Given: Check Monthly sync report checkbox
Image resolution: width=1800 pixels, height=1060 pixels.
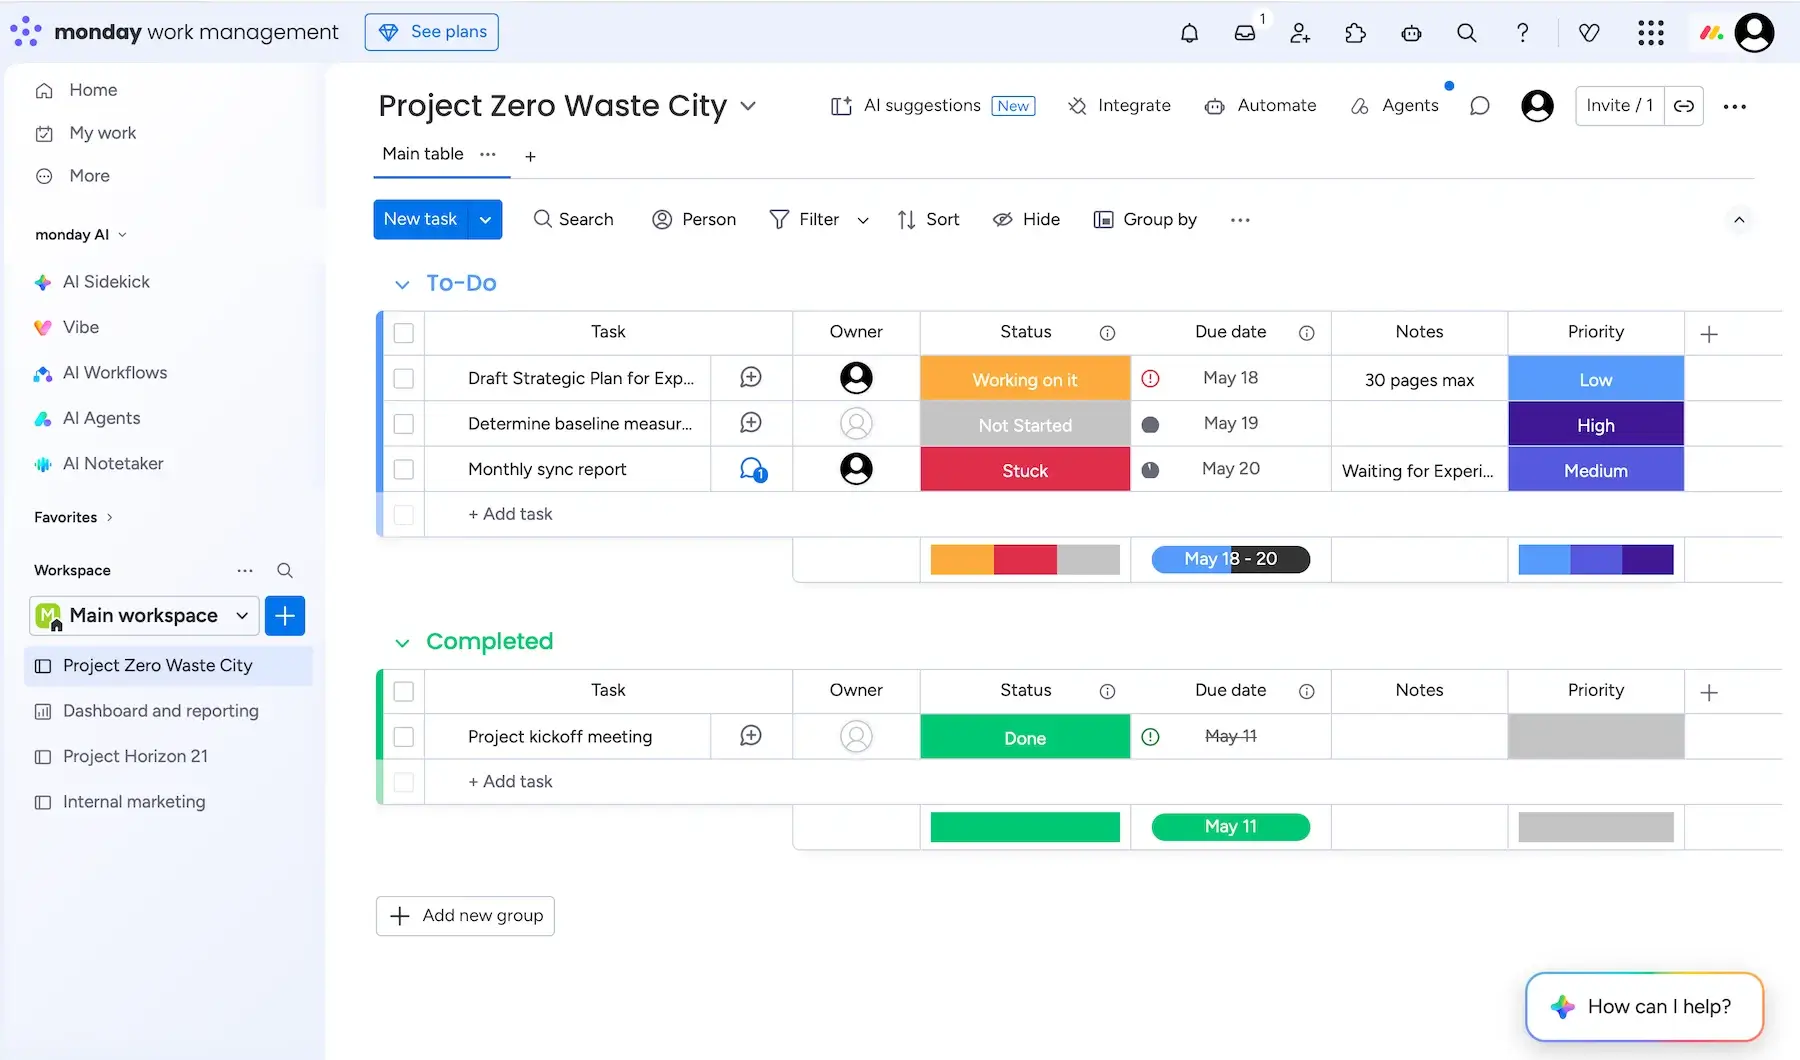Looking at the screenshot, I should (404, 469).
